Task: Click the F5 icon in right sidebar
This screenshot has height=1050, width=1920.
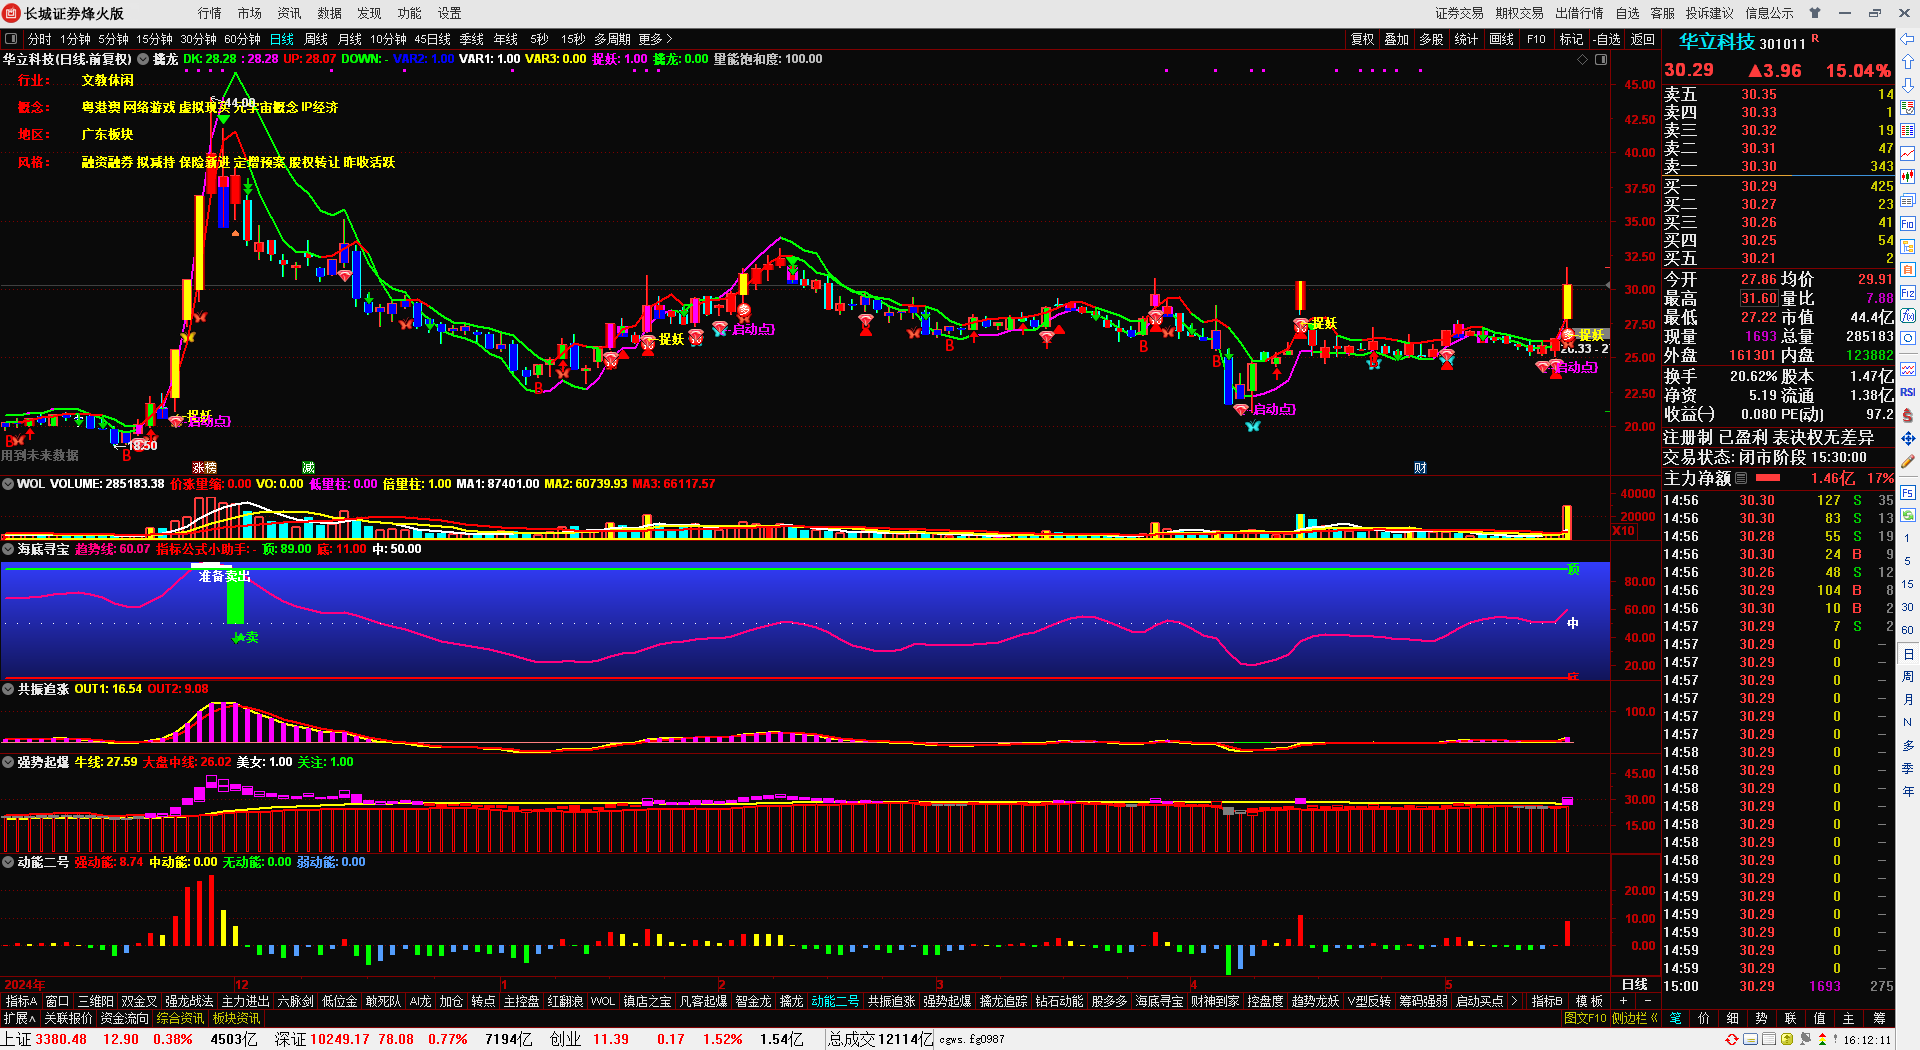Action: [1907, 493]
